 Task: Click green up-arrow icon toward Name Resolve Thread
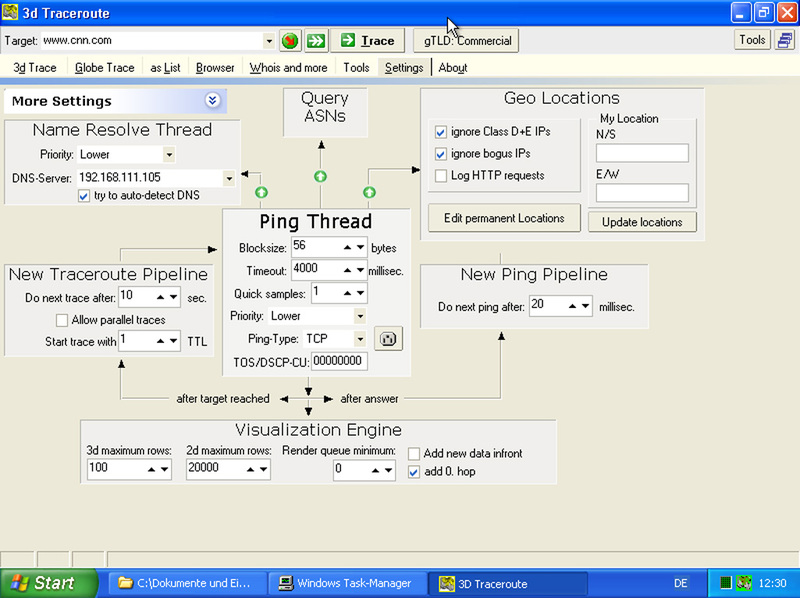[x=261, y=192]
